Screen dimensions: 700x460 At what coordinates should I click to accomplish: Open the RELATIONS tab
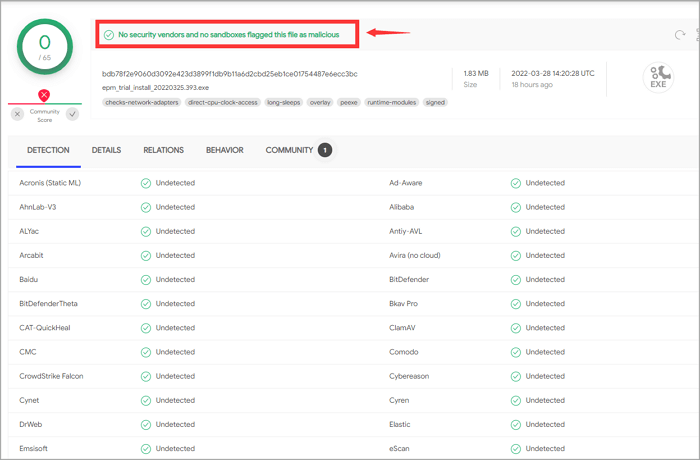point(163,150)
